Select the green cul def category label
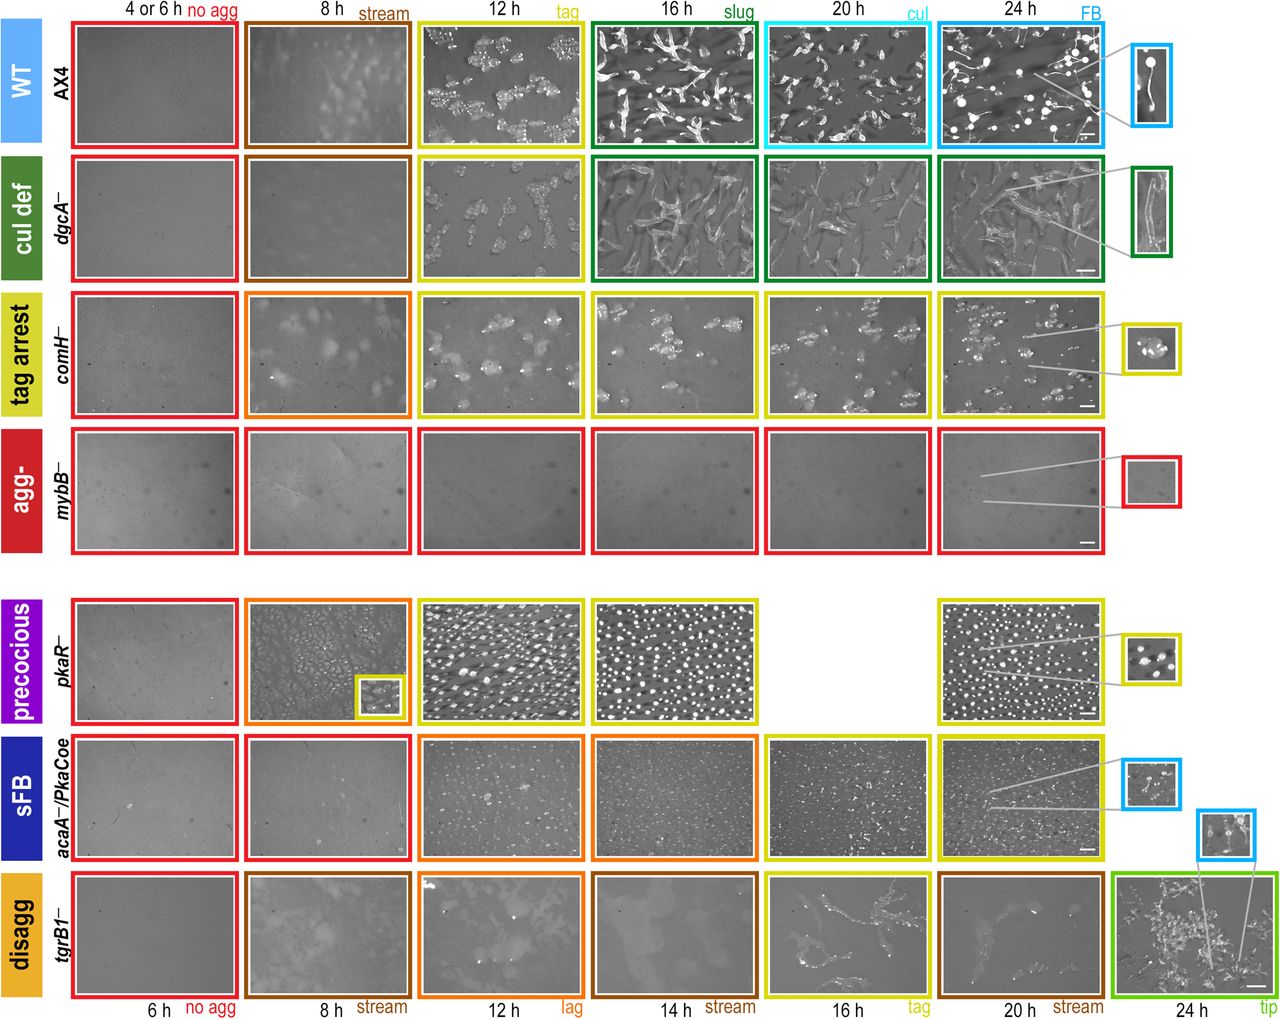Image resolution: width=1280 pixels, height=1019 pixels. pos(22,218)
